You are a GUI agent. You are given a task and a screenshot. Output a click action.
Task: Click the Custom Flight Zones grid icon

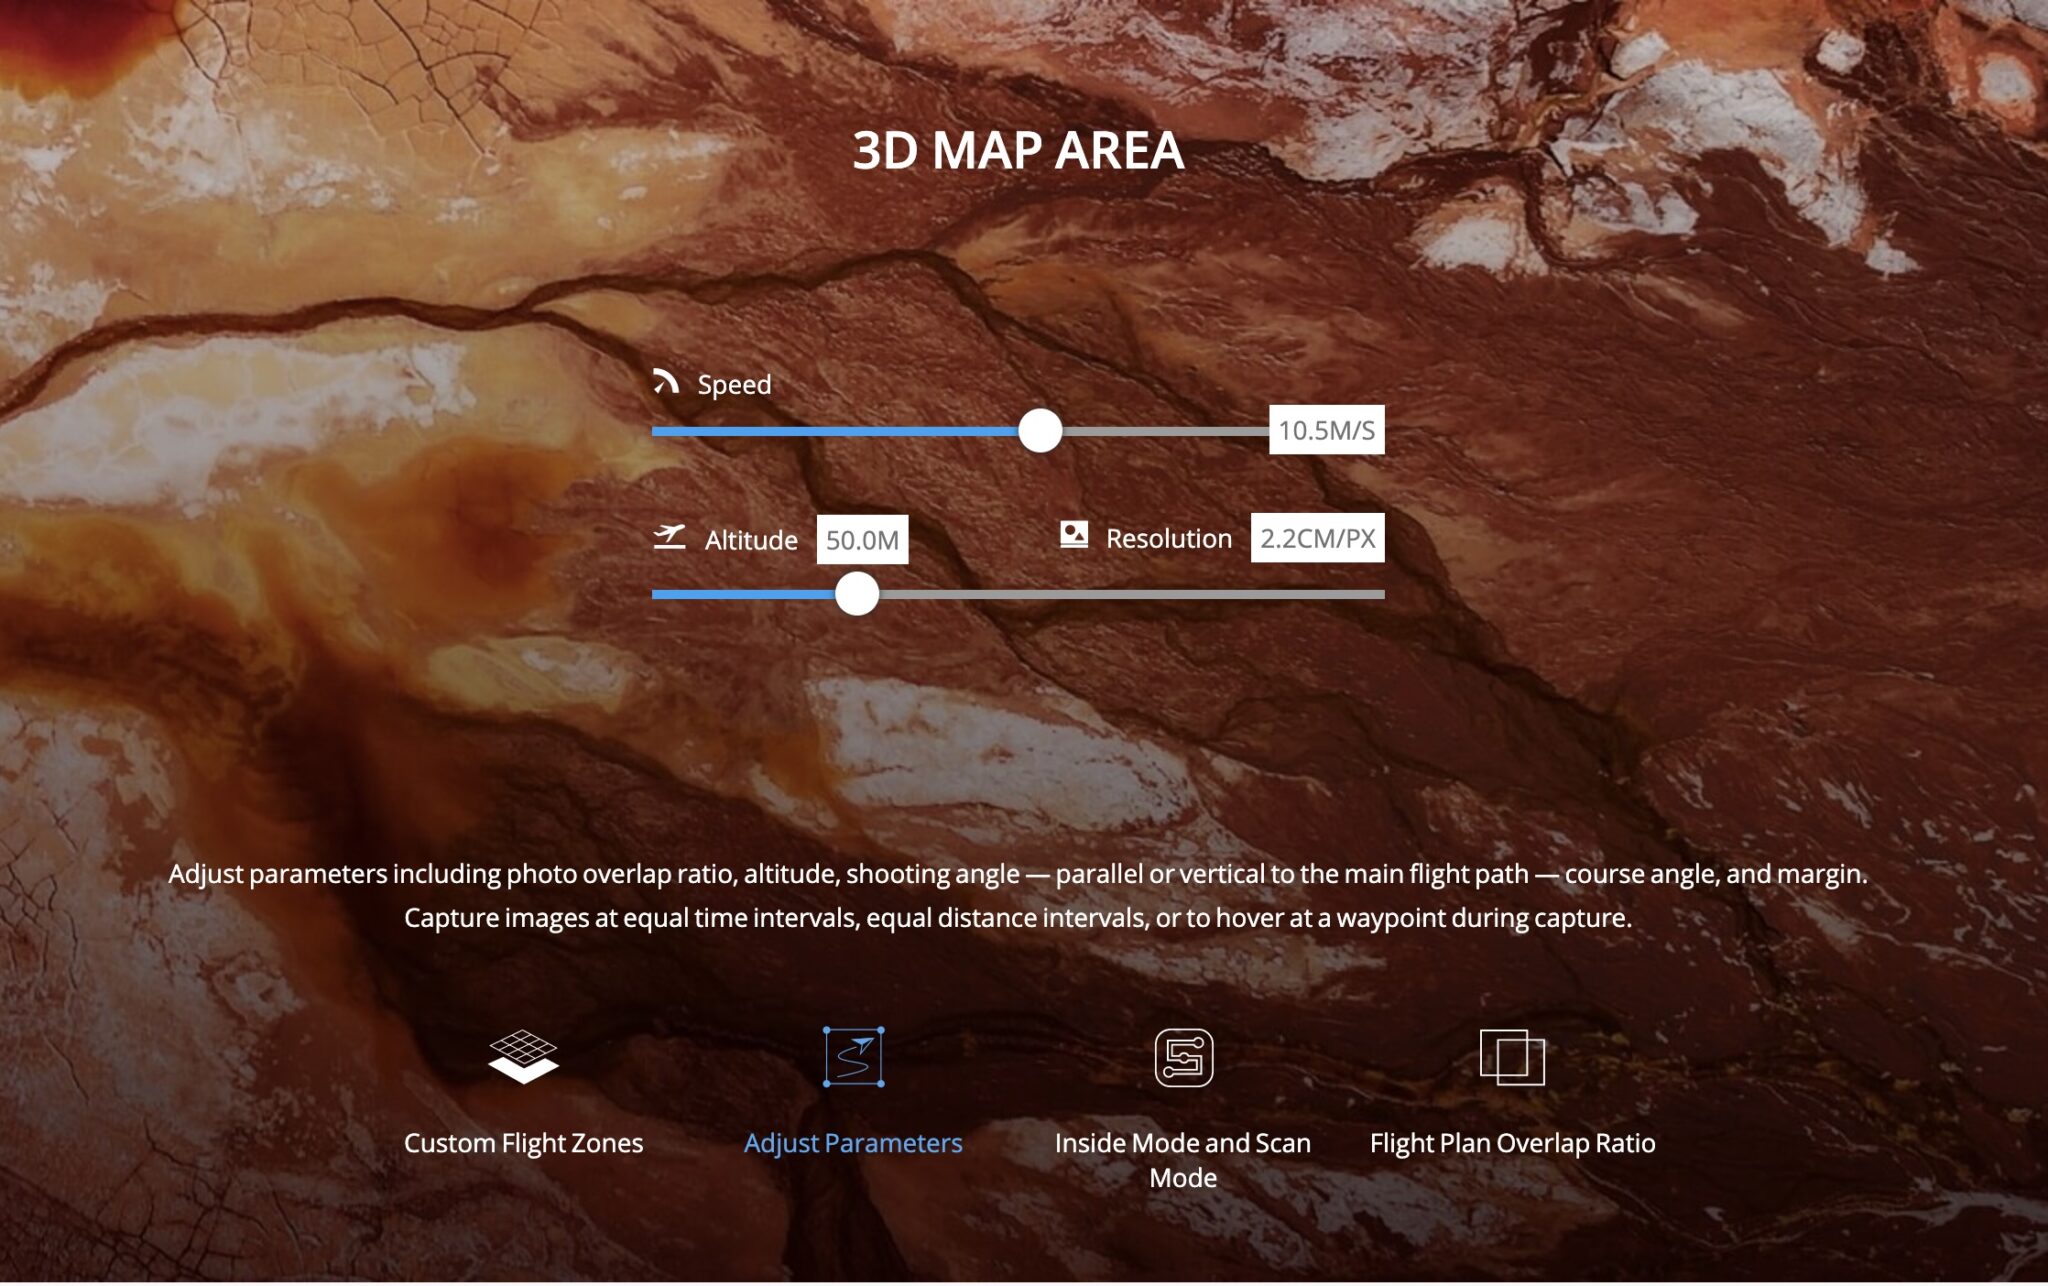click(x=523, y=1056)
